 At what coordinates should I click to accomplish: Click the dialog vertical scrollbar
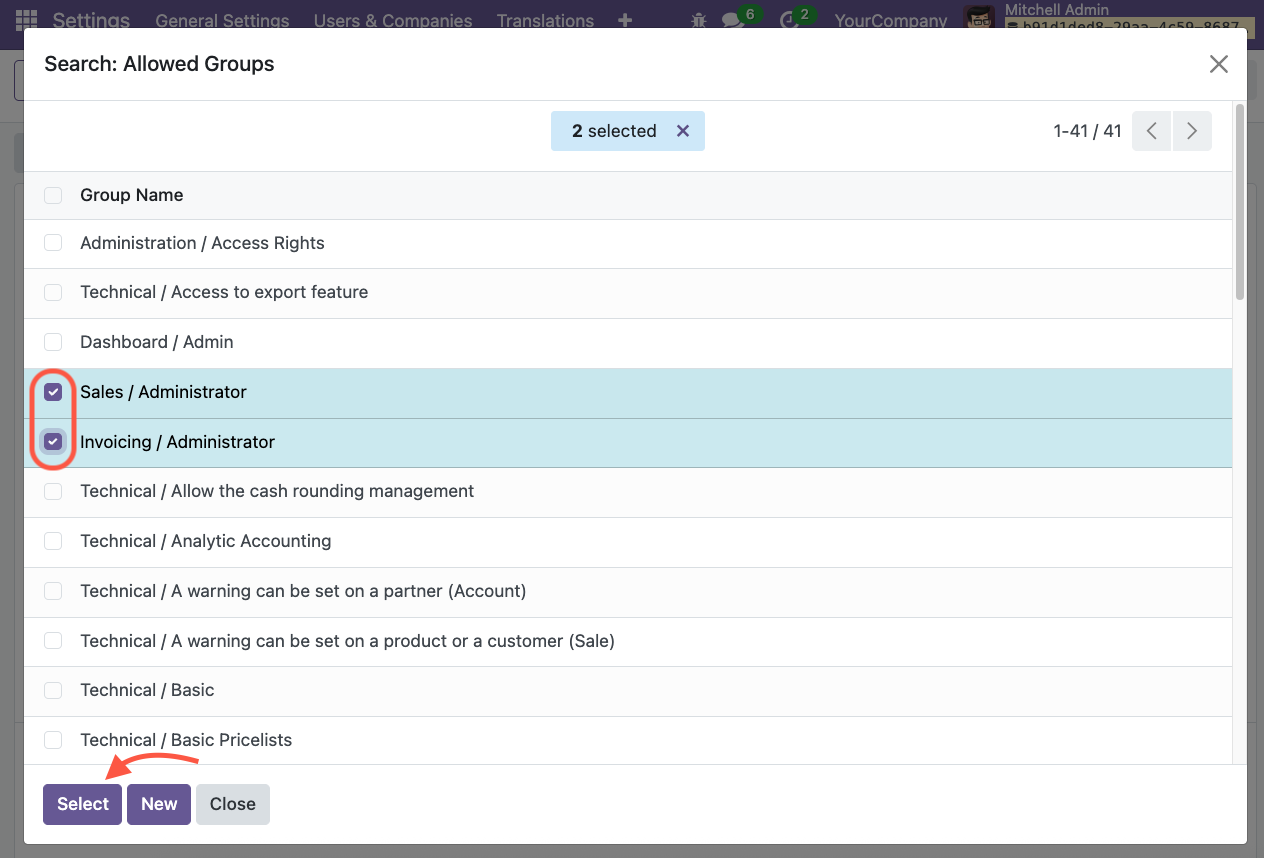(x=1240, y=200)
